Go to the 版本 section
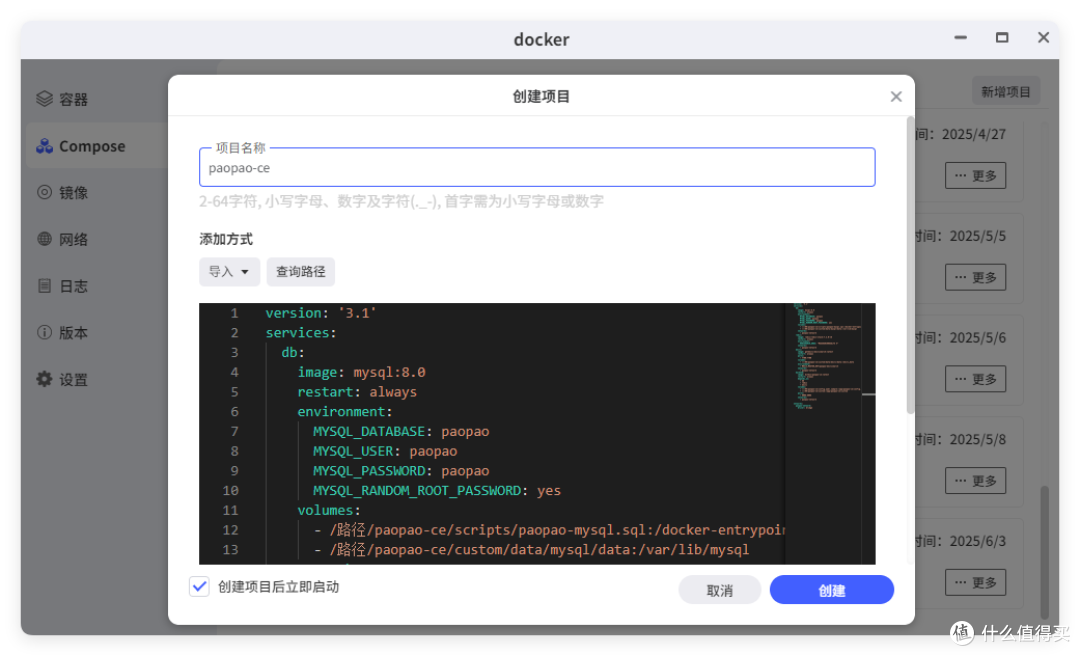The height and width of the screenshot is (656, 1080). tap(73, 333)
